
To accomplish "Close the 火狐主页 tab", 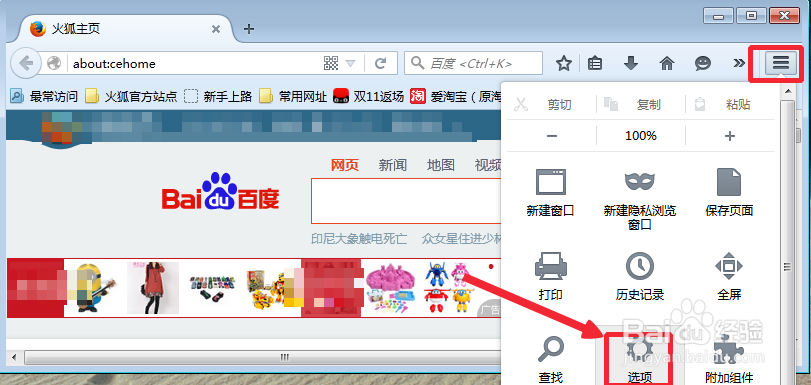I will [x=216, y=29].
